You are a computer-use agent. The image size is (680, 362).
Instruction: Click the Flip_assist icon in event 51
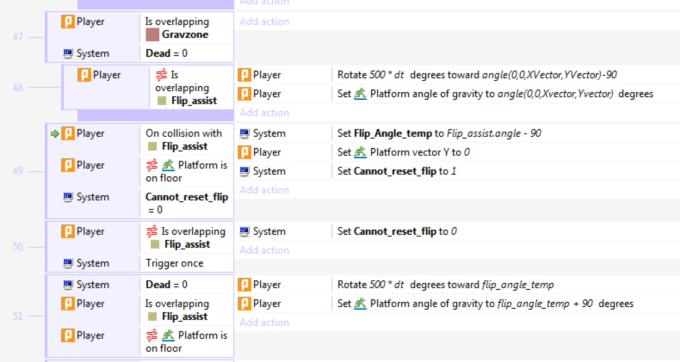pyautogui.click(x=152, y=317)
